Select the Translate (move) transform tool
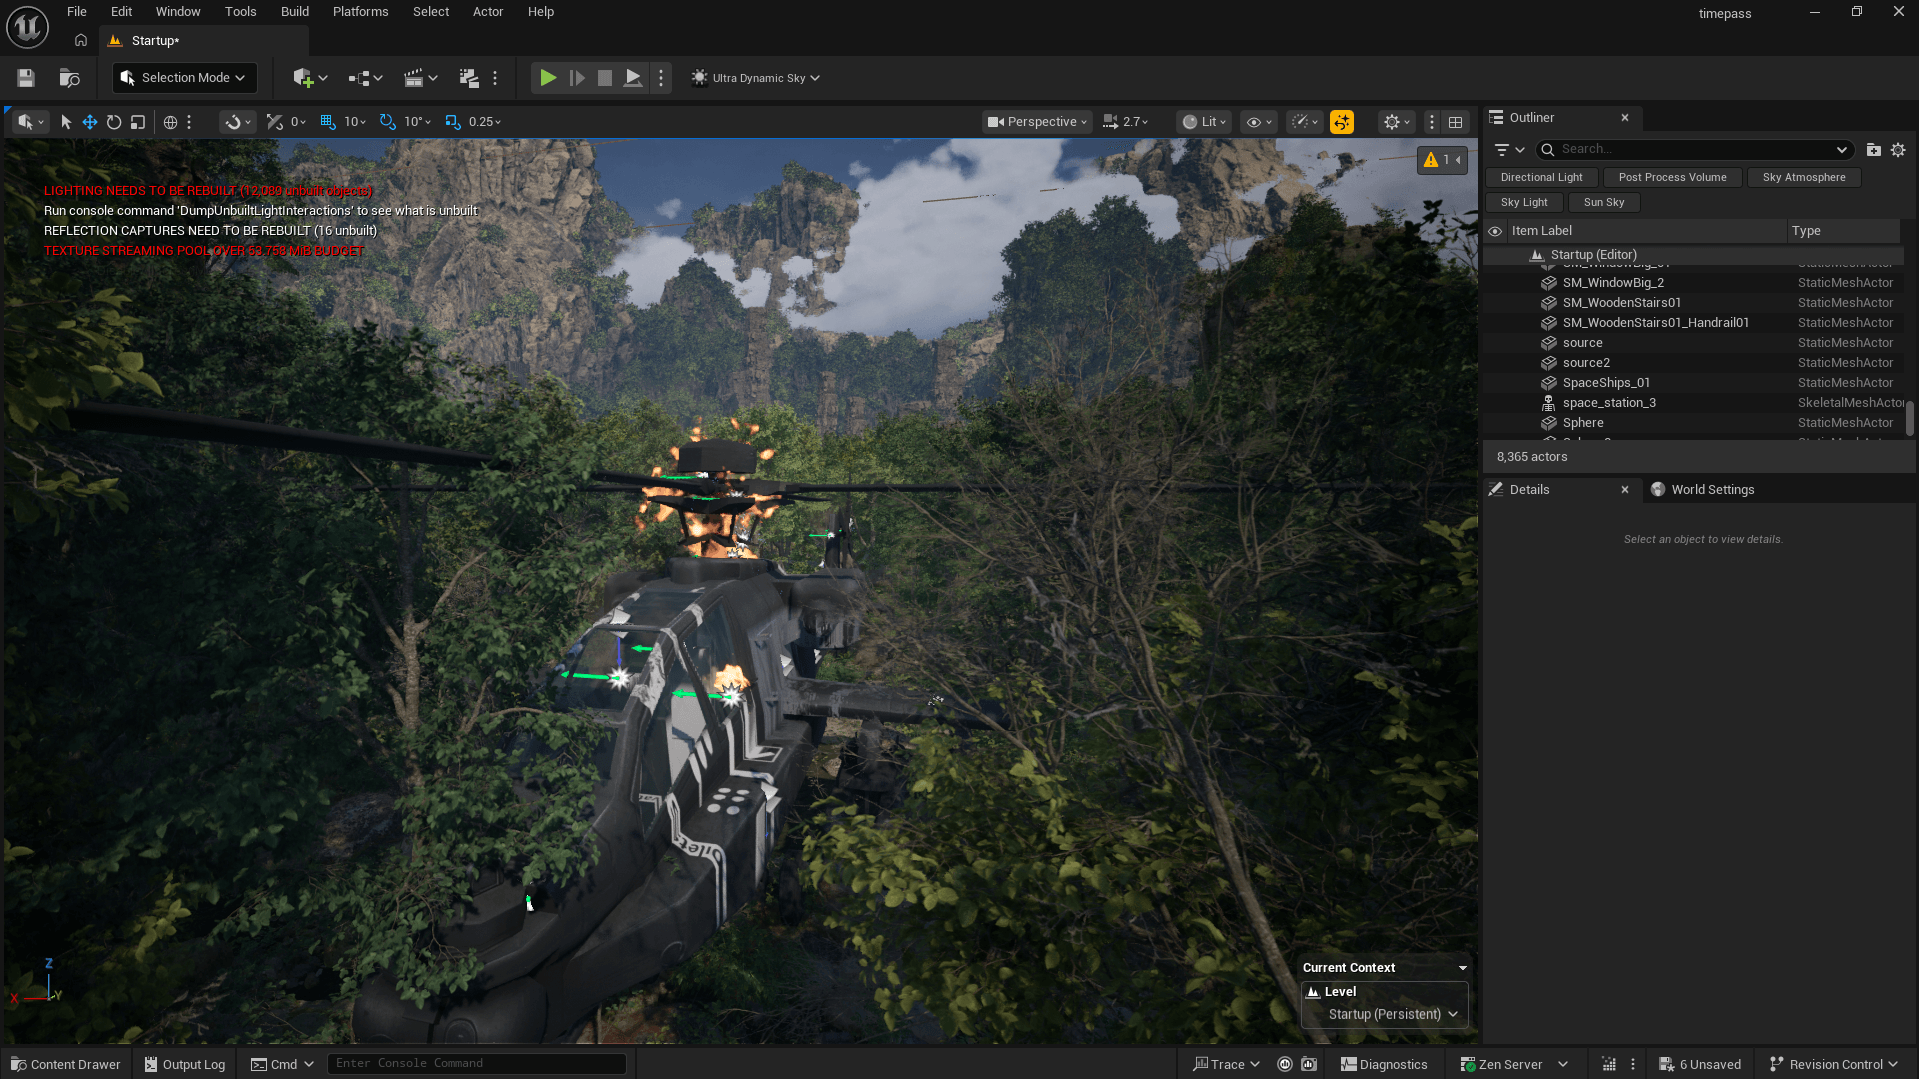The width and height of the screenshot is (1919, 1079). pos(90,122)
